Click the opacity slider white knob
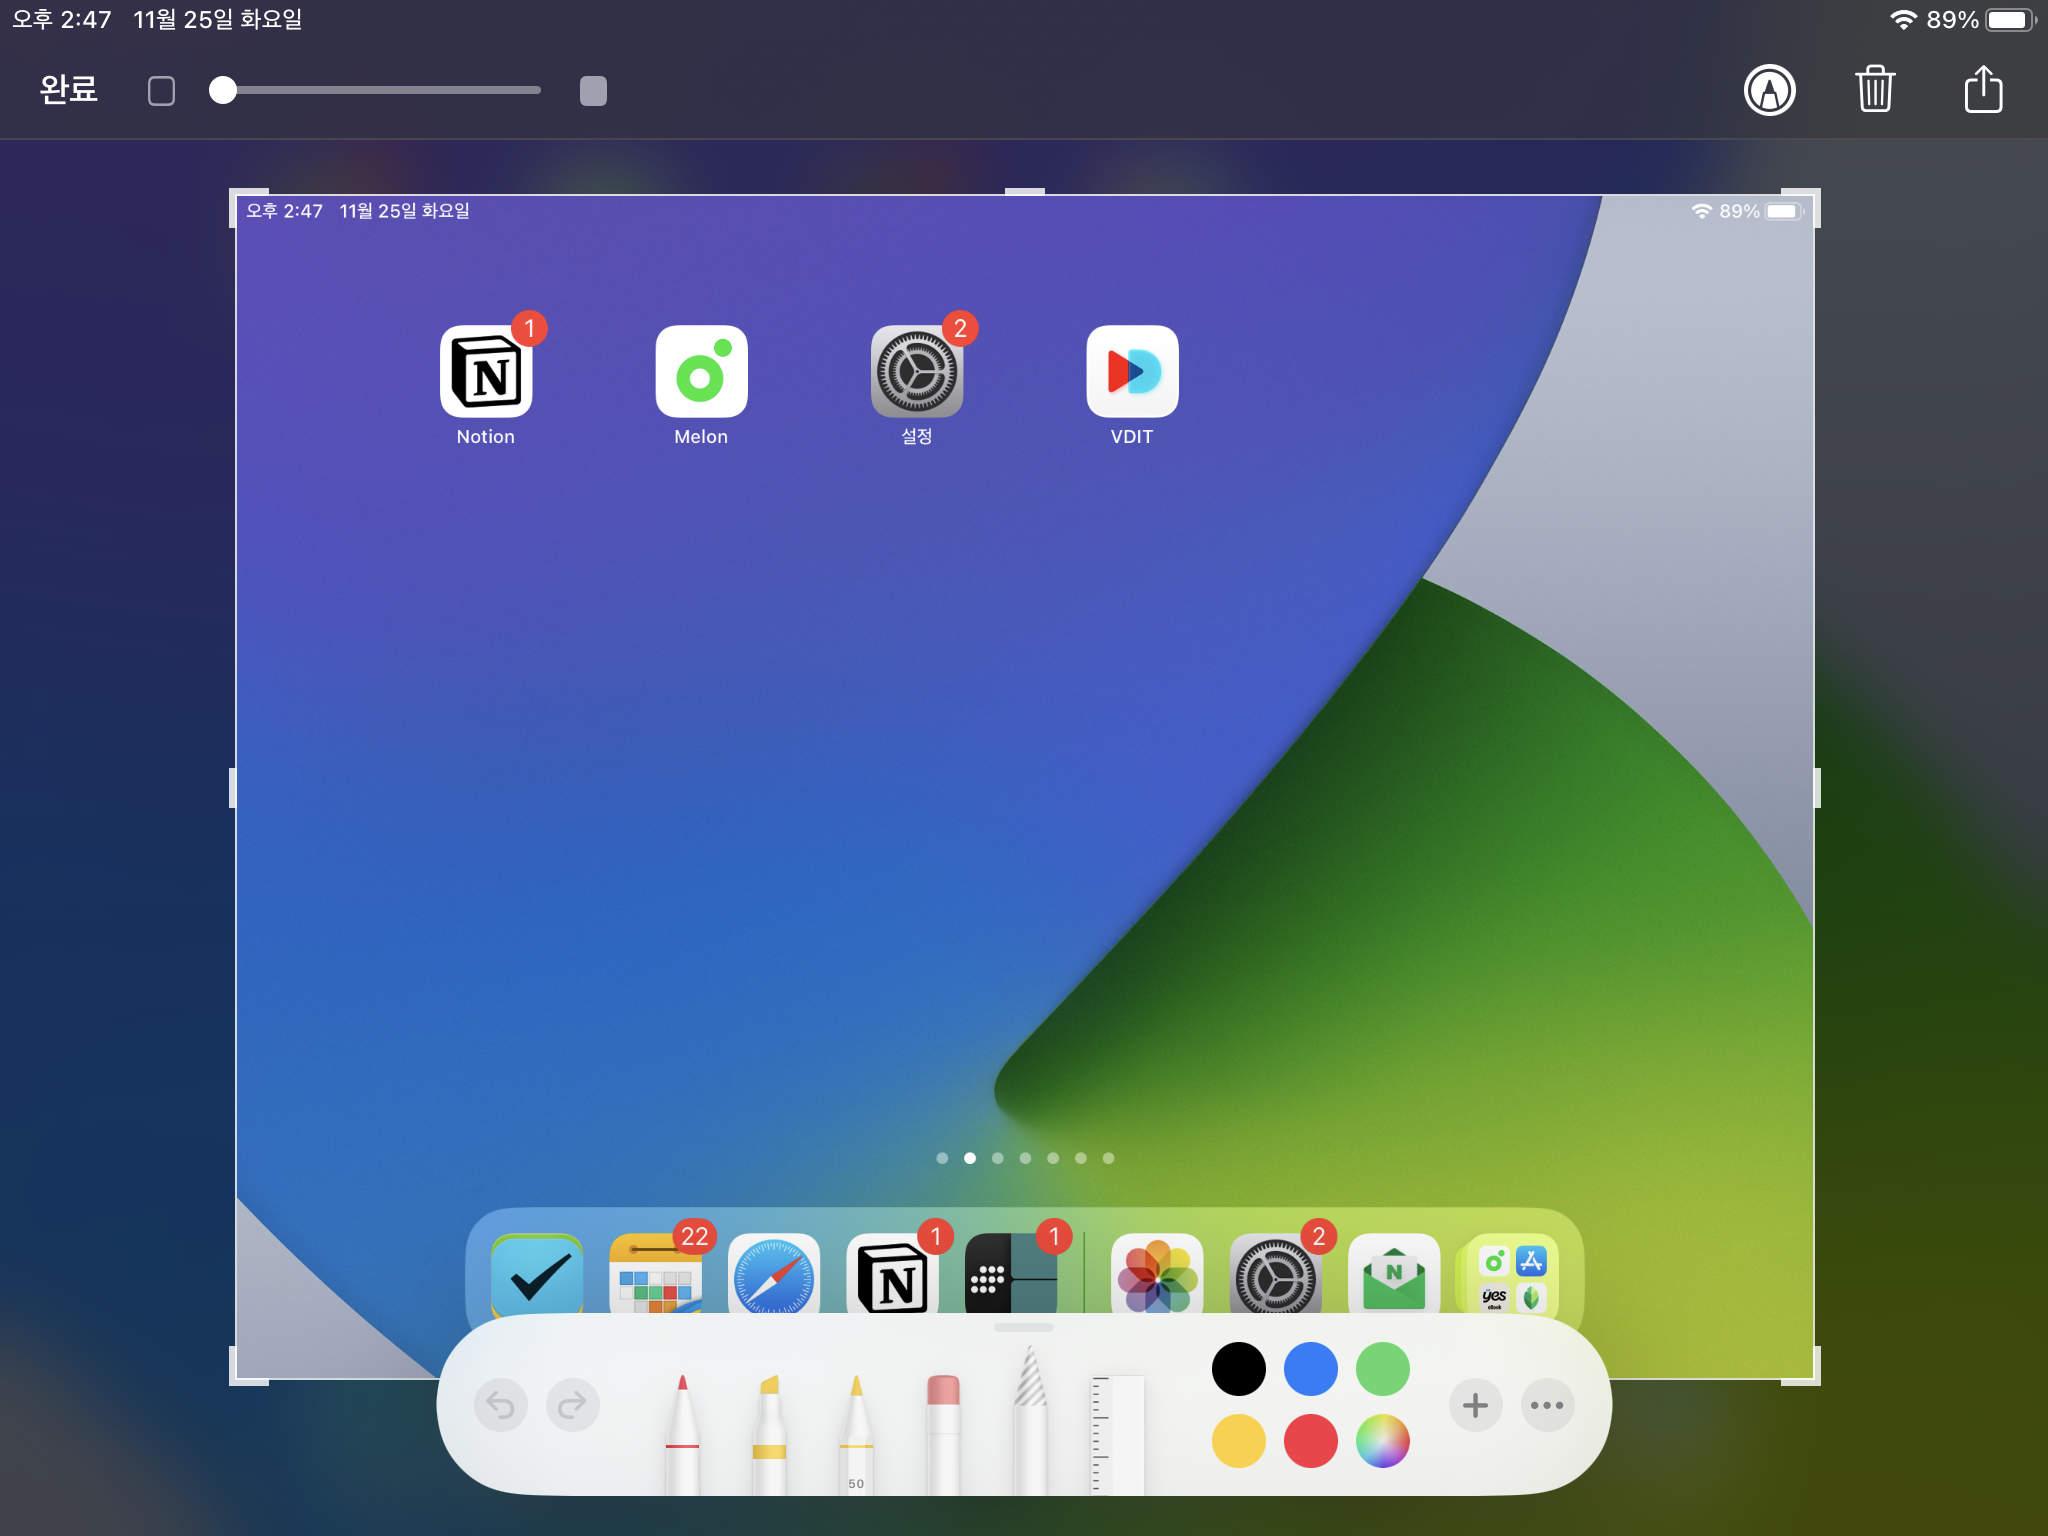2048x1536 pixels. point(223,90)
